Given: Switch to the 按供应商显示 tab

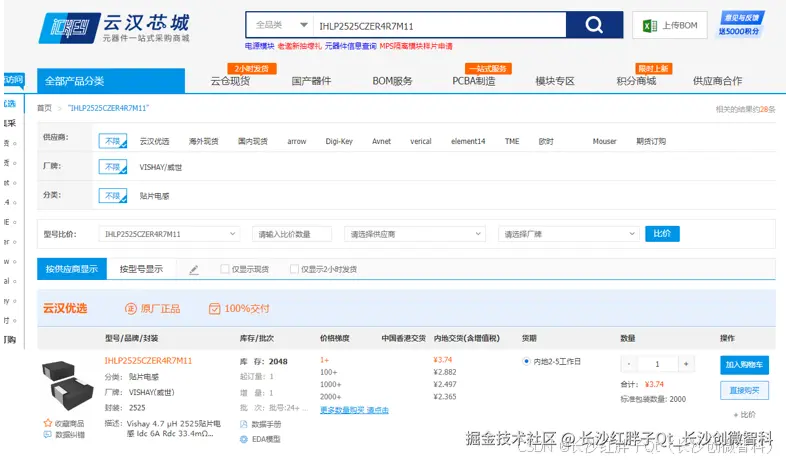Looking at the screenshot, I should pos(72,269).
